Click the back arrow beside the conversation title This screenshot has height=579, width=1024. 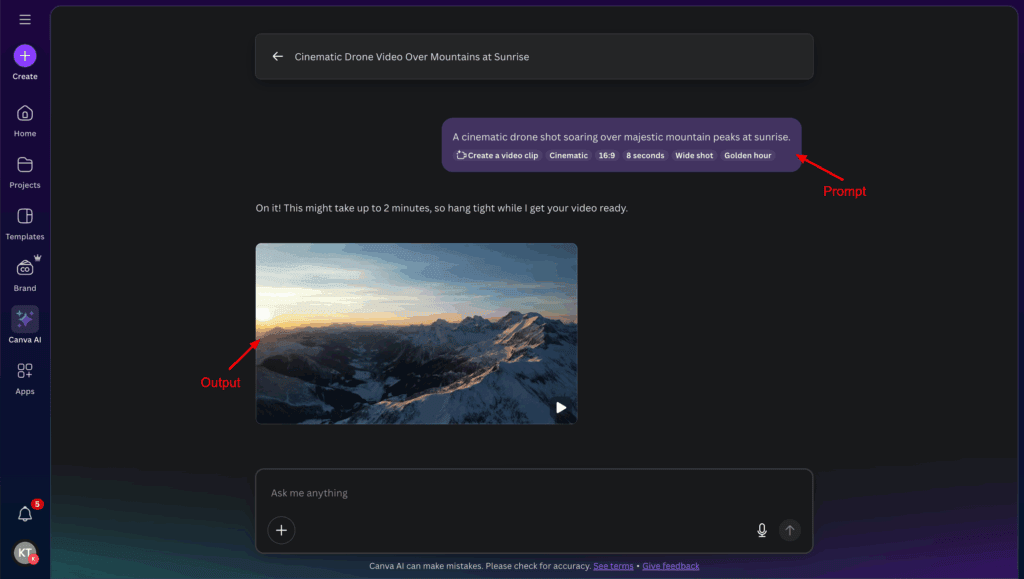point(277,56)
